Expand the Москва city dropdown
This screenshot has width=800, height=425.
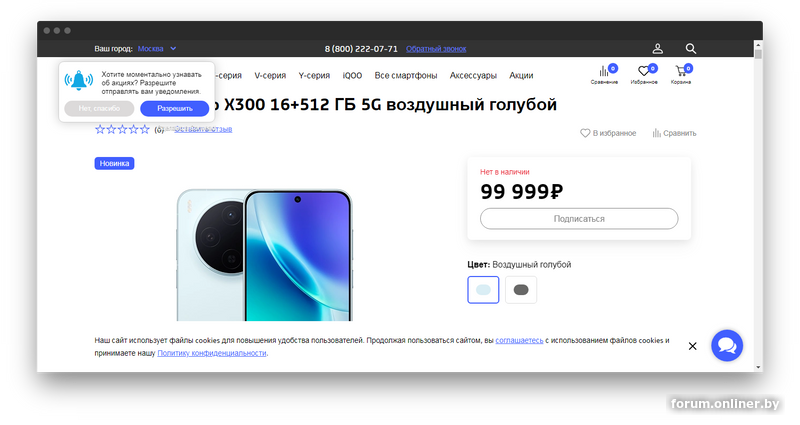[x=157, y=48]
